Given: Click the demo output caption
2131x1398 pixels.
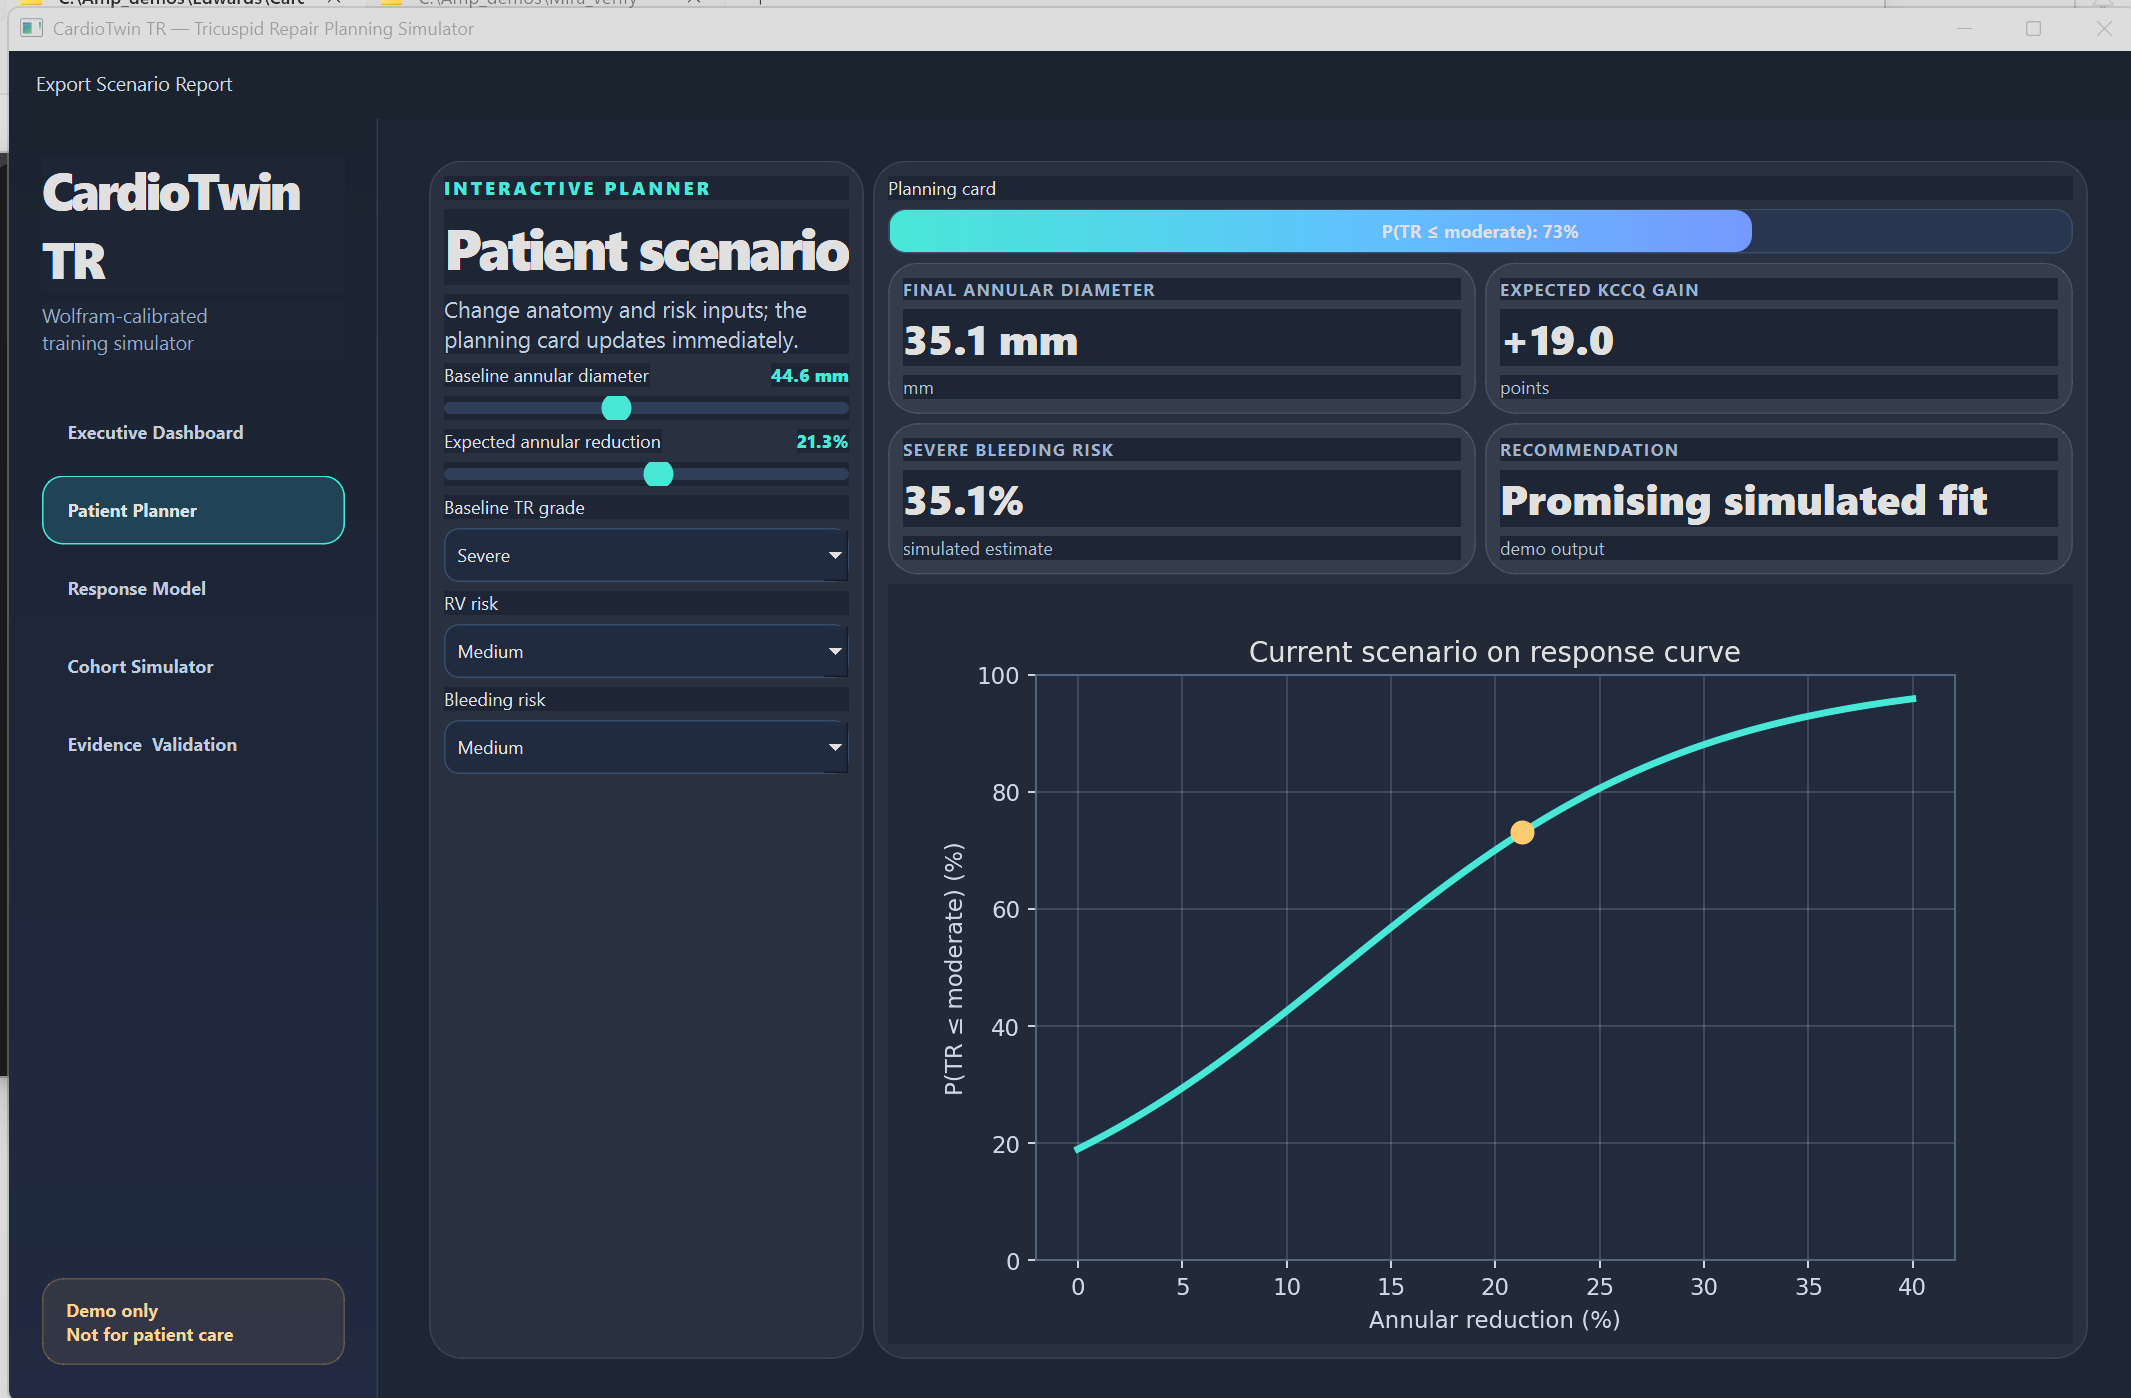Looking at the screenshot, I should pyautogui.click(x=1552, y=549).
